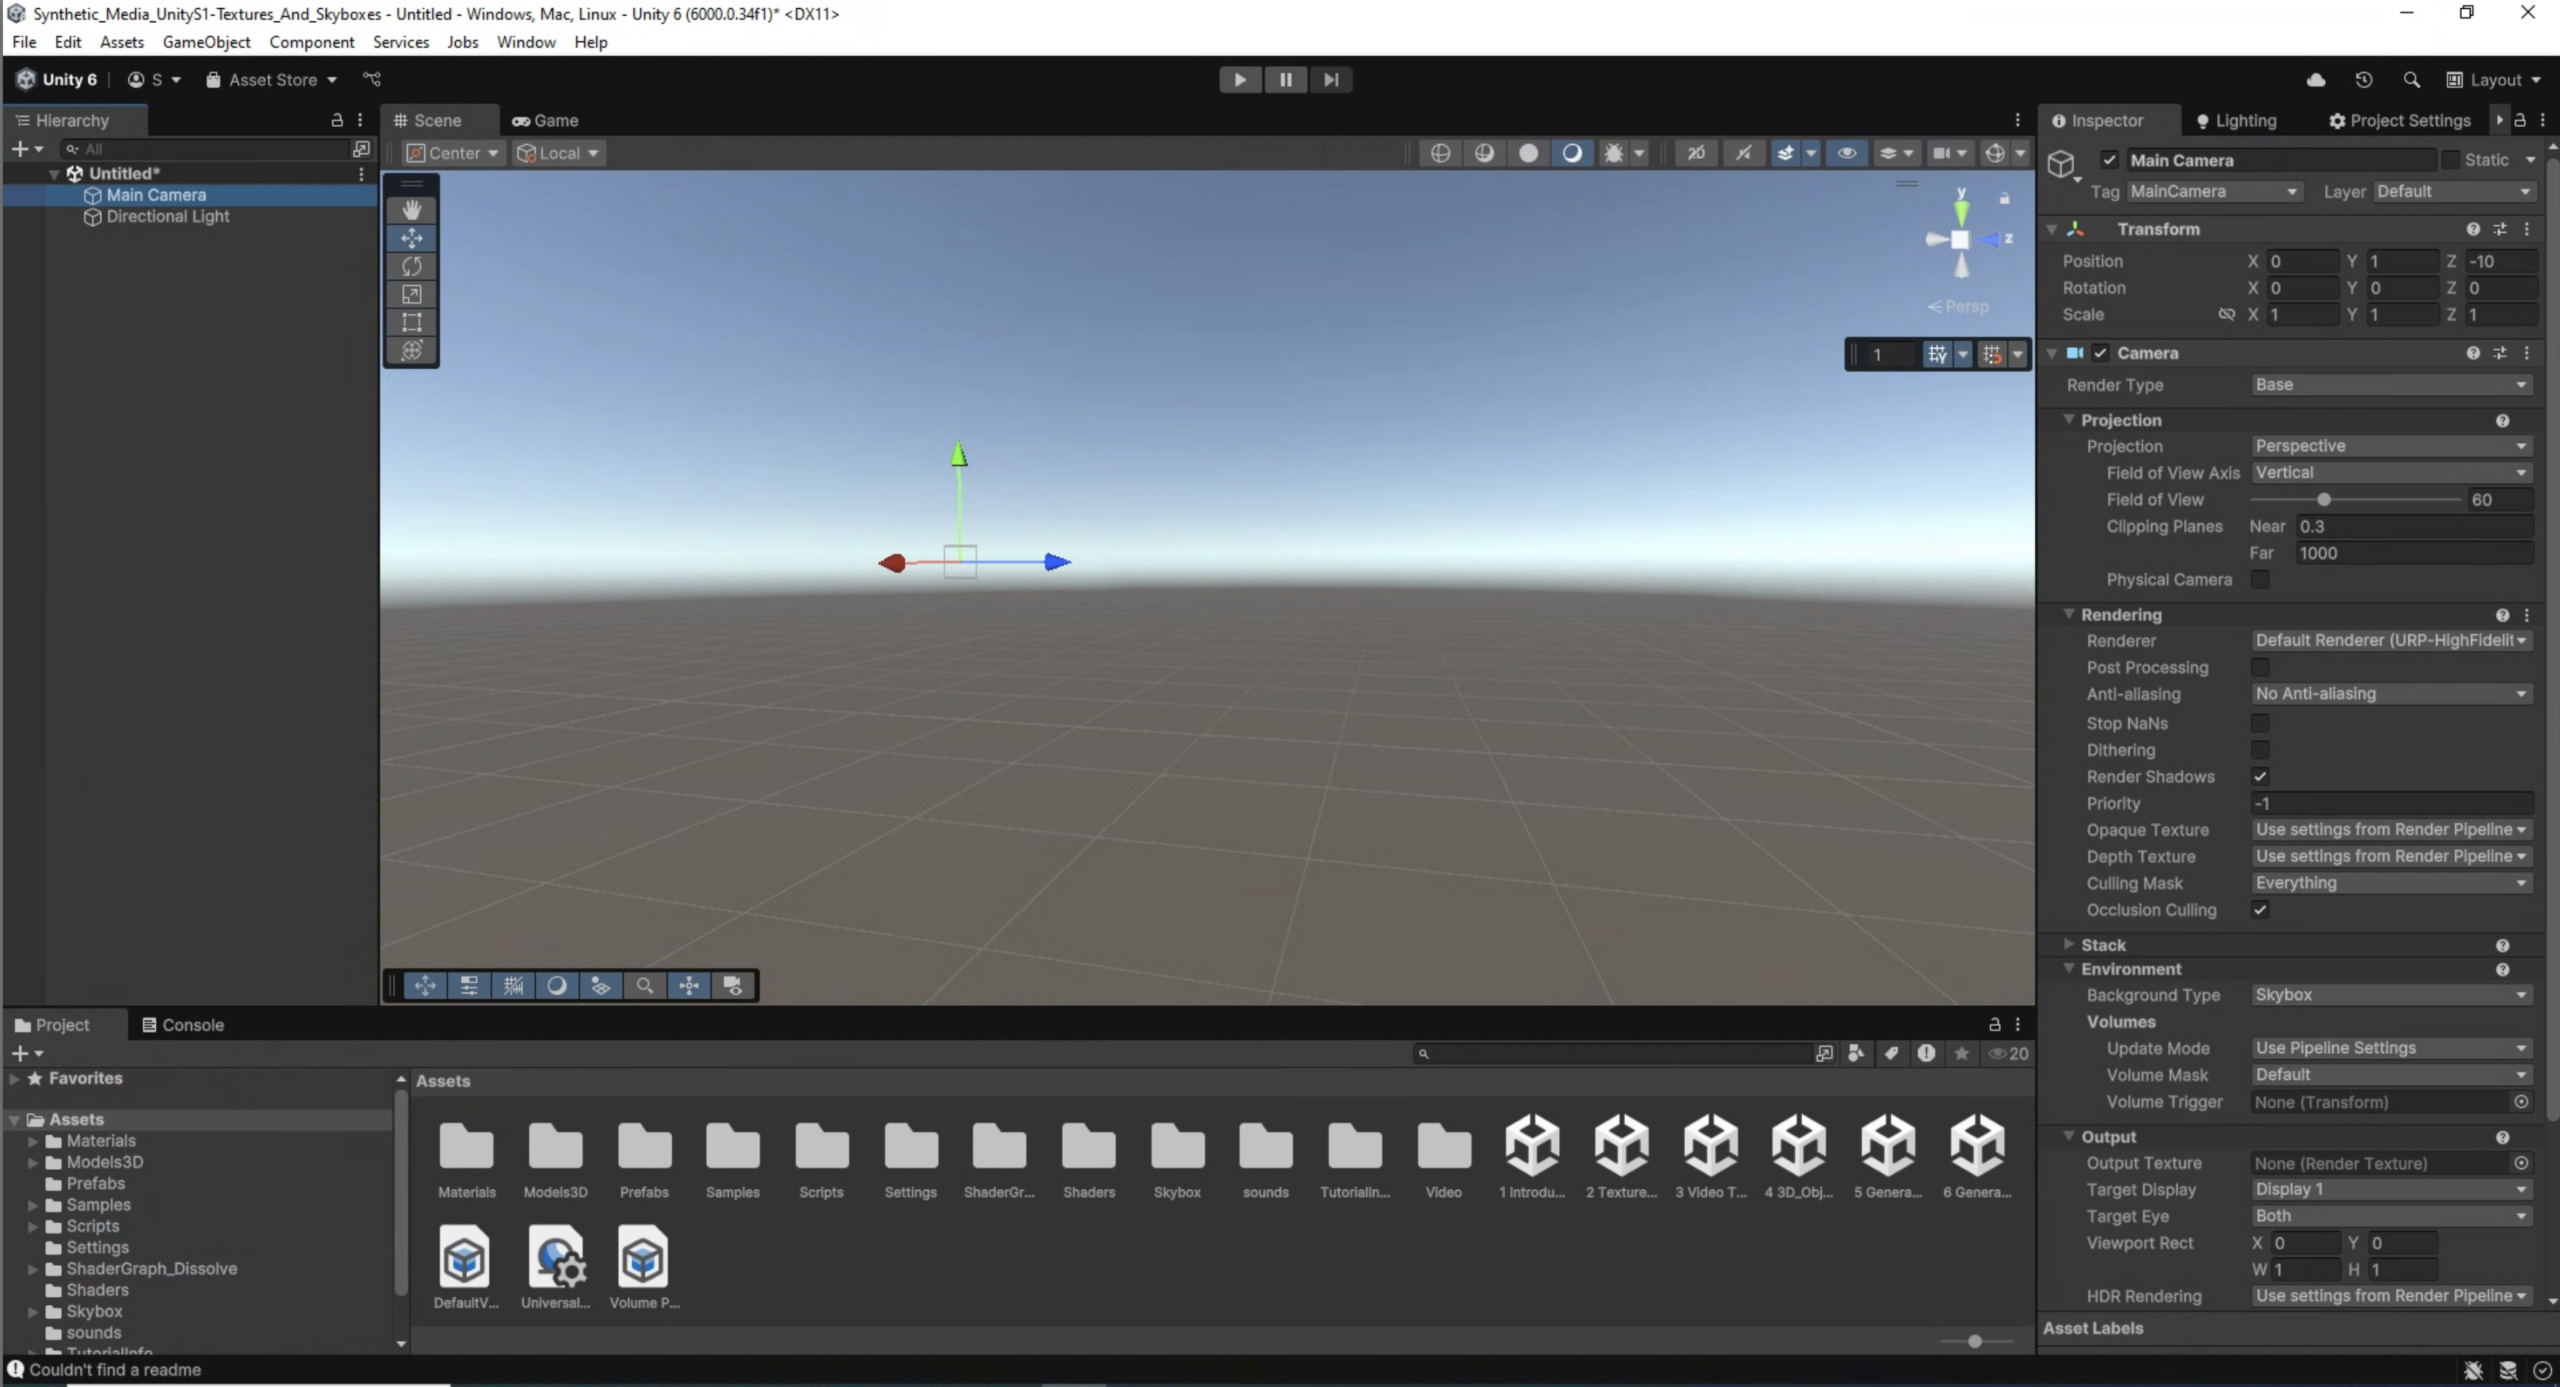This screenshot has width=2560, height=1387.
Task: Select the Rotate tool
Action: click(411, 266)
